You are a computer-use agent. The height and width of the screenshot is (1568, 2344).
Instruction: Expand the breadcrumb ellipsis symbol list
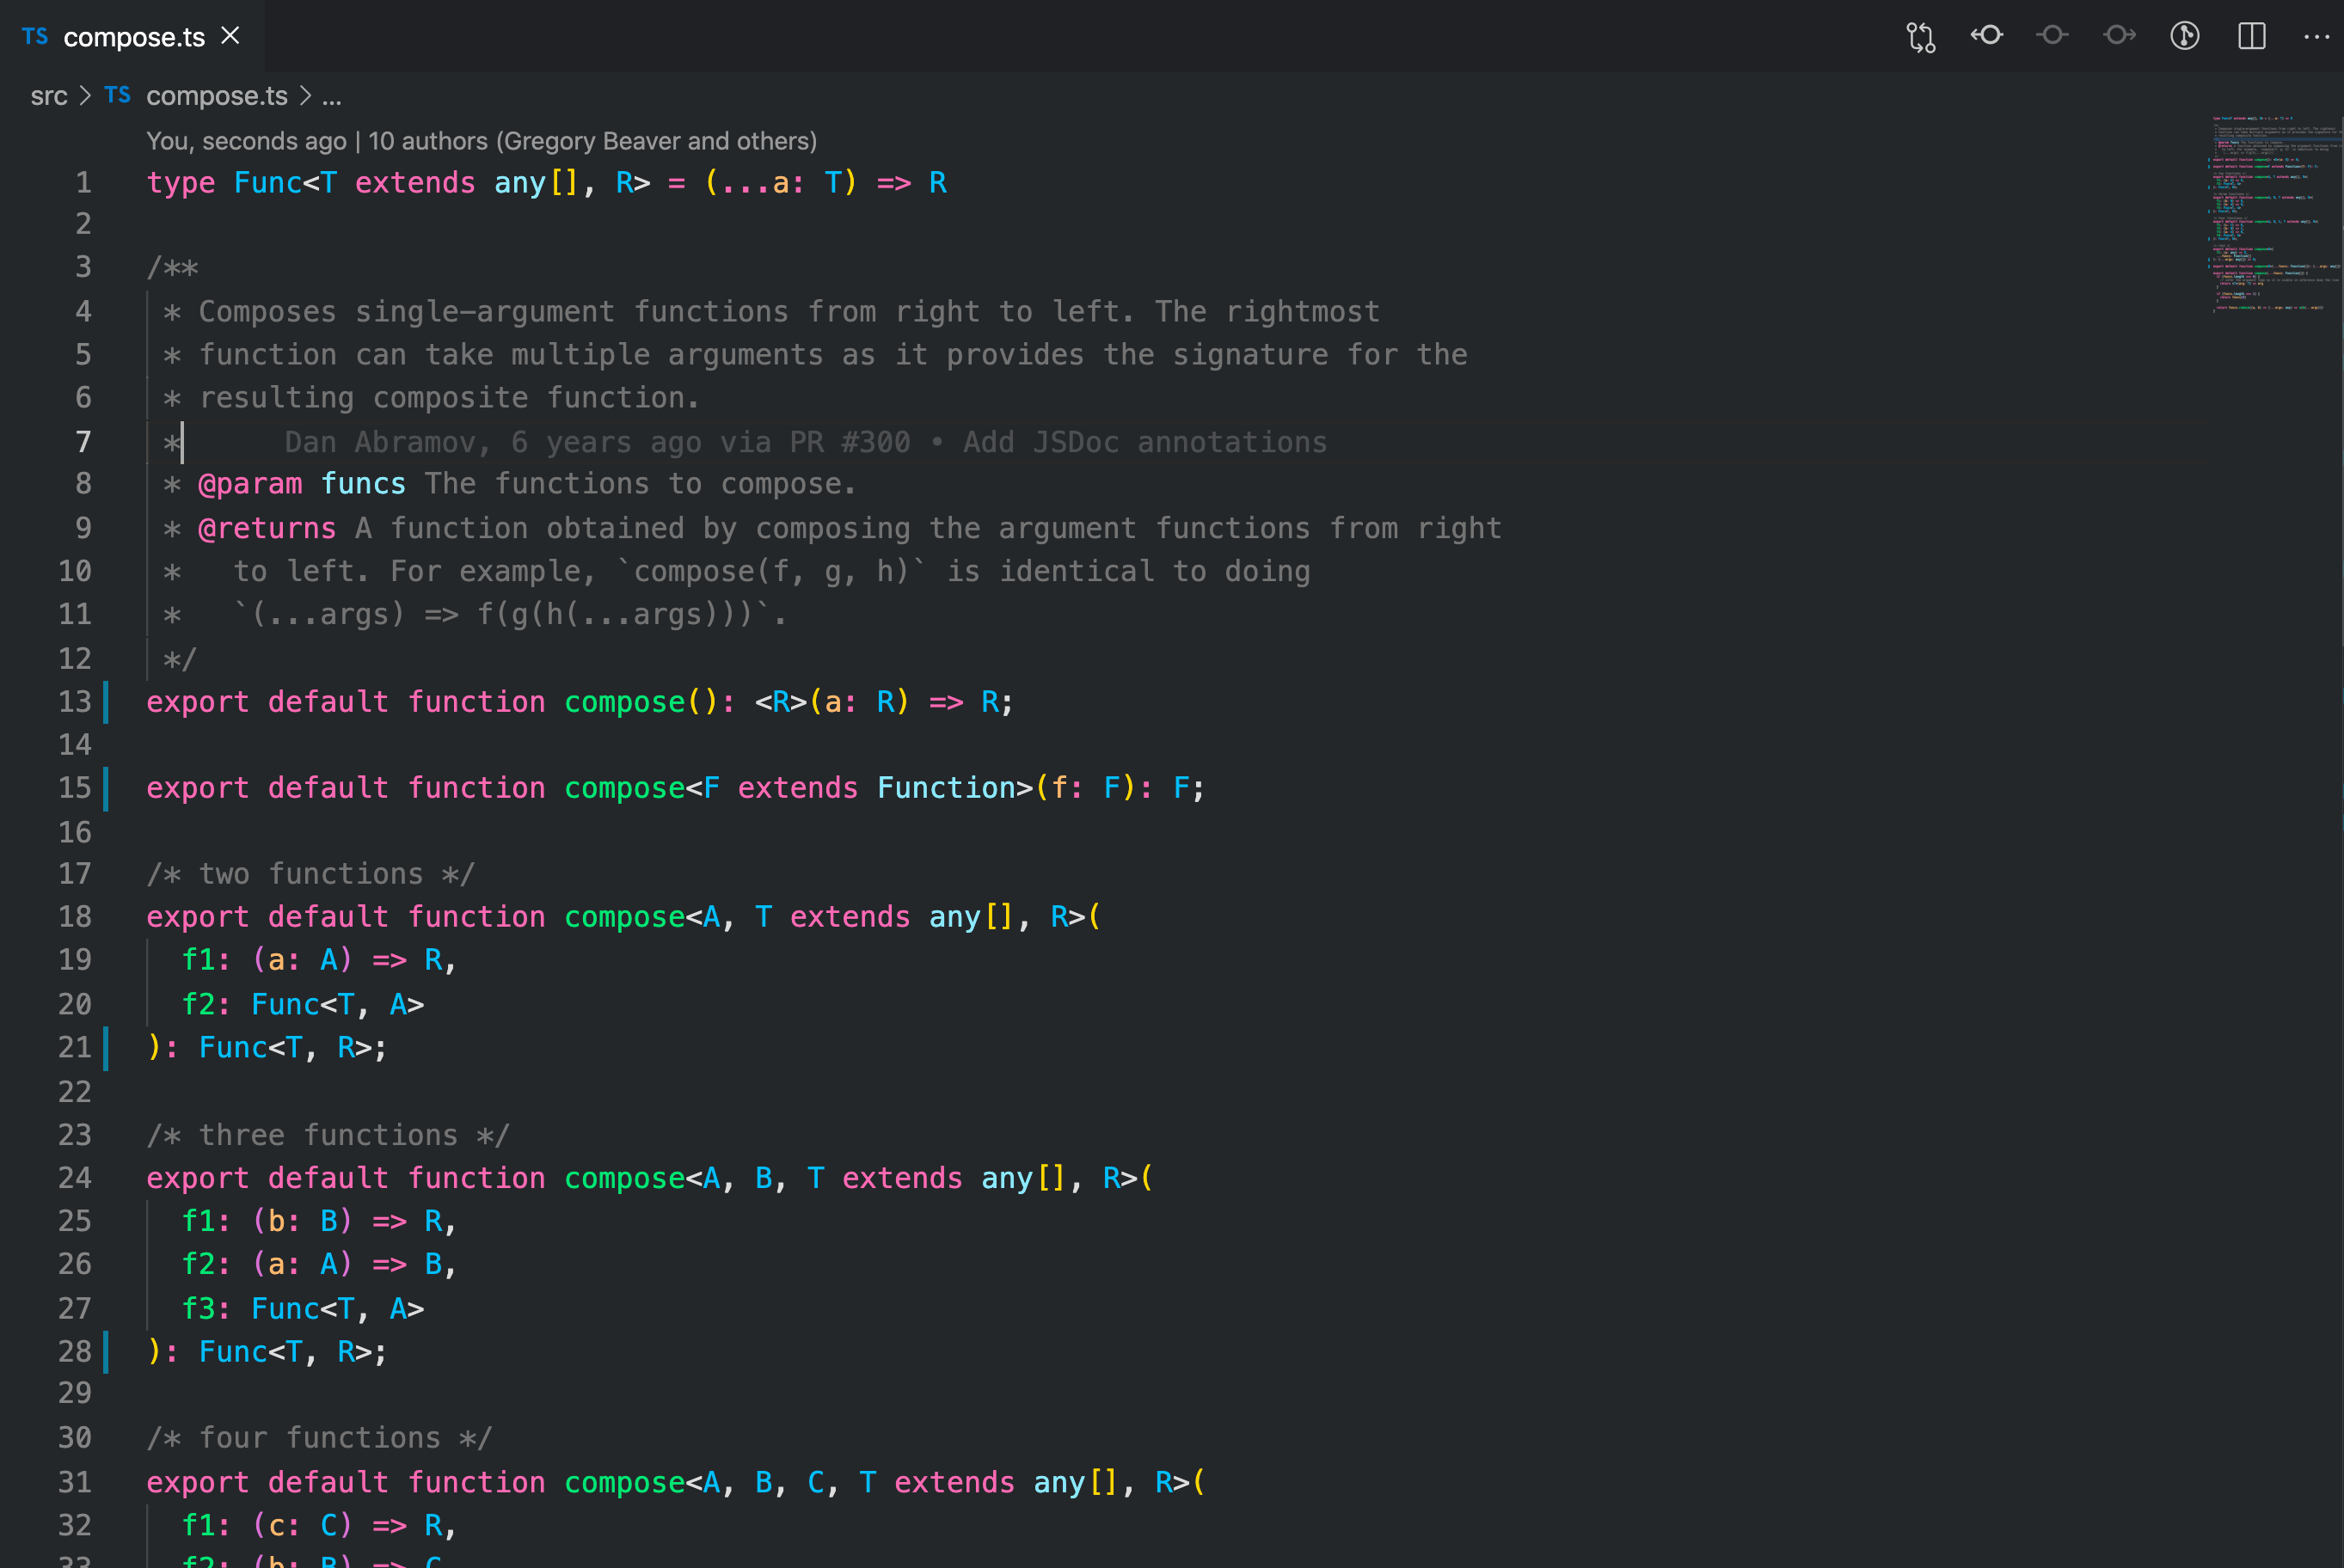click(x=332, y=96)
